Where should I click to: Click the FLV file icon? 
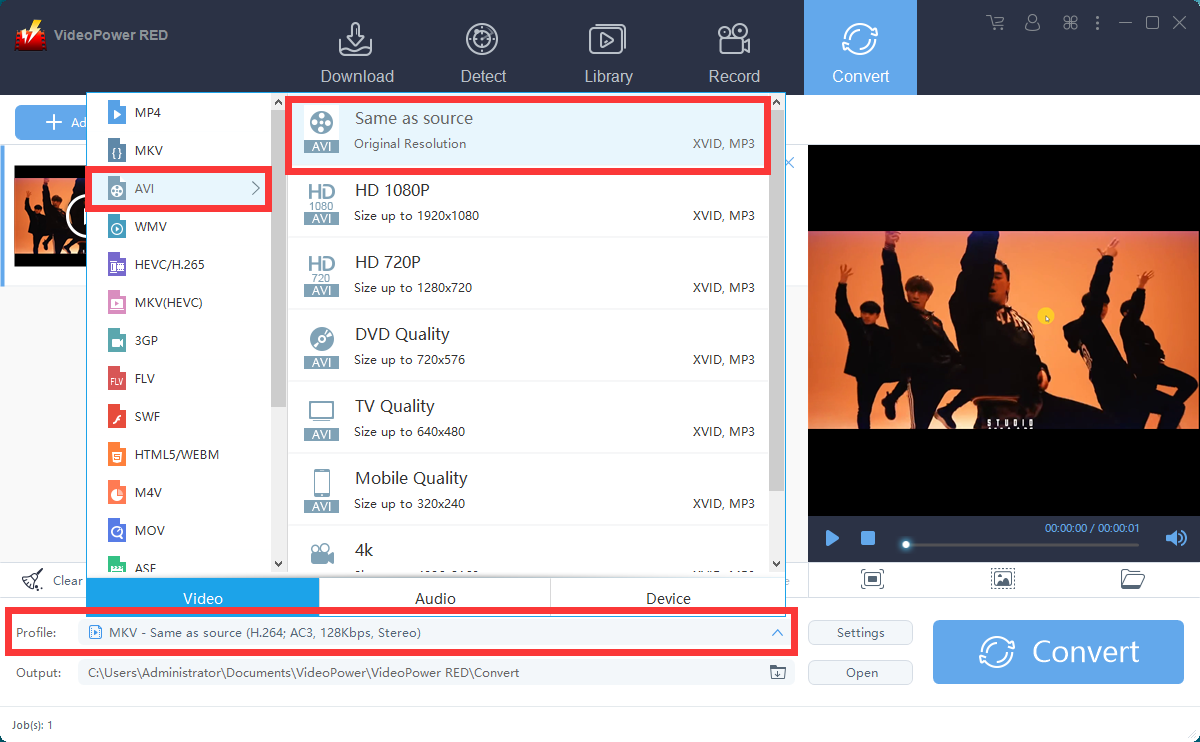coord(116,379)
